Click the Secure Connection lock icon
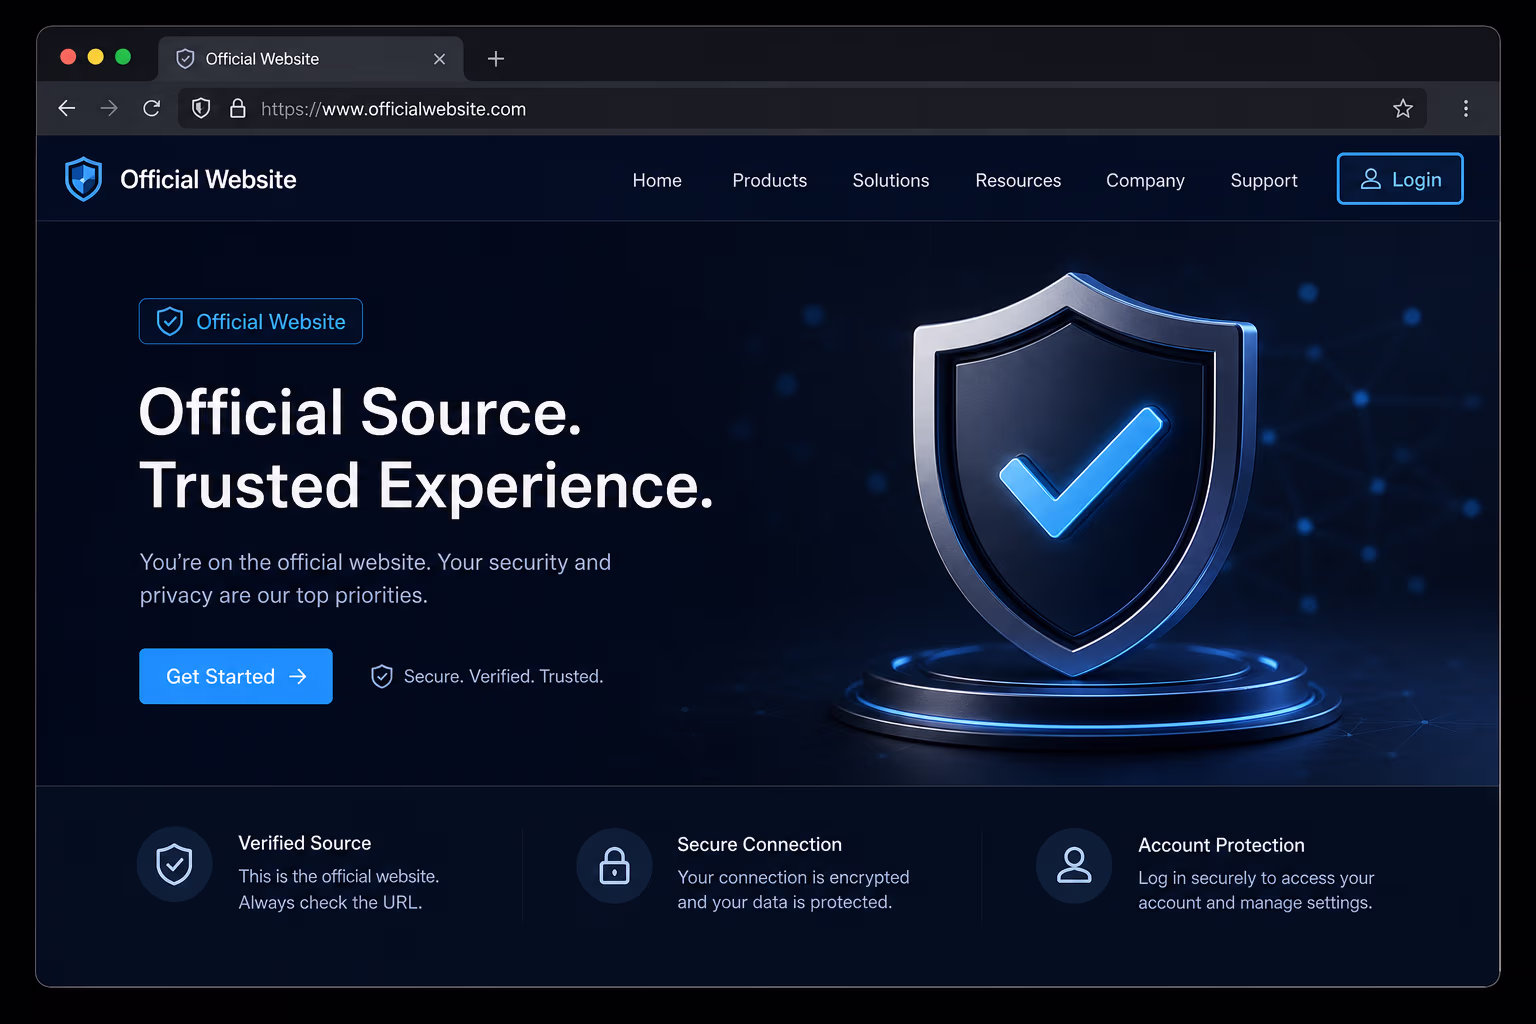This screenshot has height=1024, width=1536. coord(614,865)
